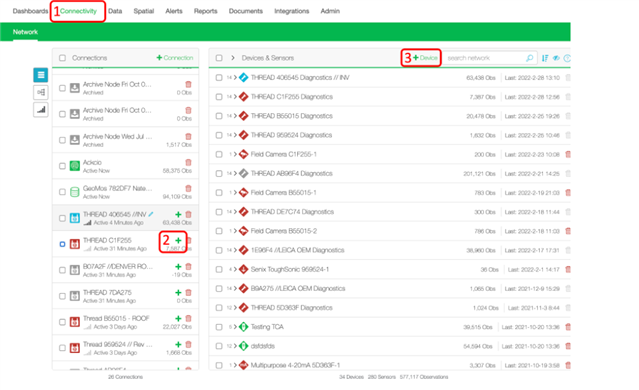Image resolution: width=639 pixels, height=390 pixels.
Task: Select THREAD DE7C74 Diagnostics device row
Action: tap(390, 212)
